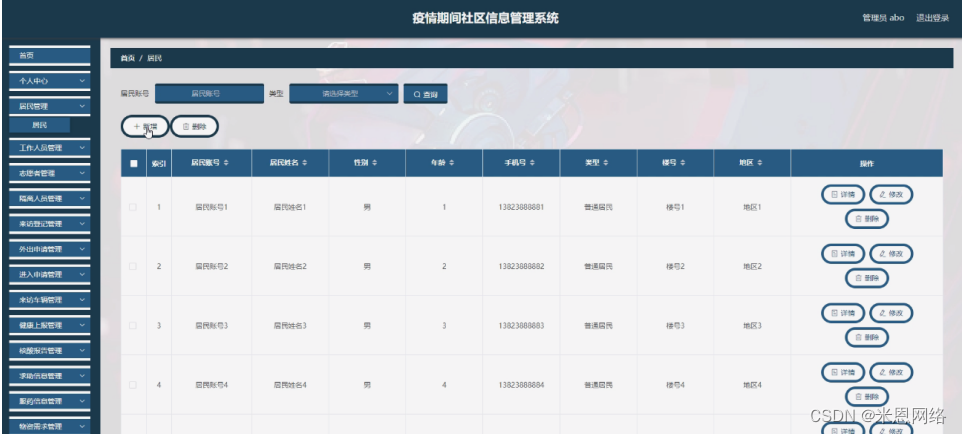Click the 查询 search button
Image resolution: width=962 pixels, height=434 pixels.
pyautogui.click(x=425, y=95)
